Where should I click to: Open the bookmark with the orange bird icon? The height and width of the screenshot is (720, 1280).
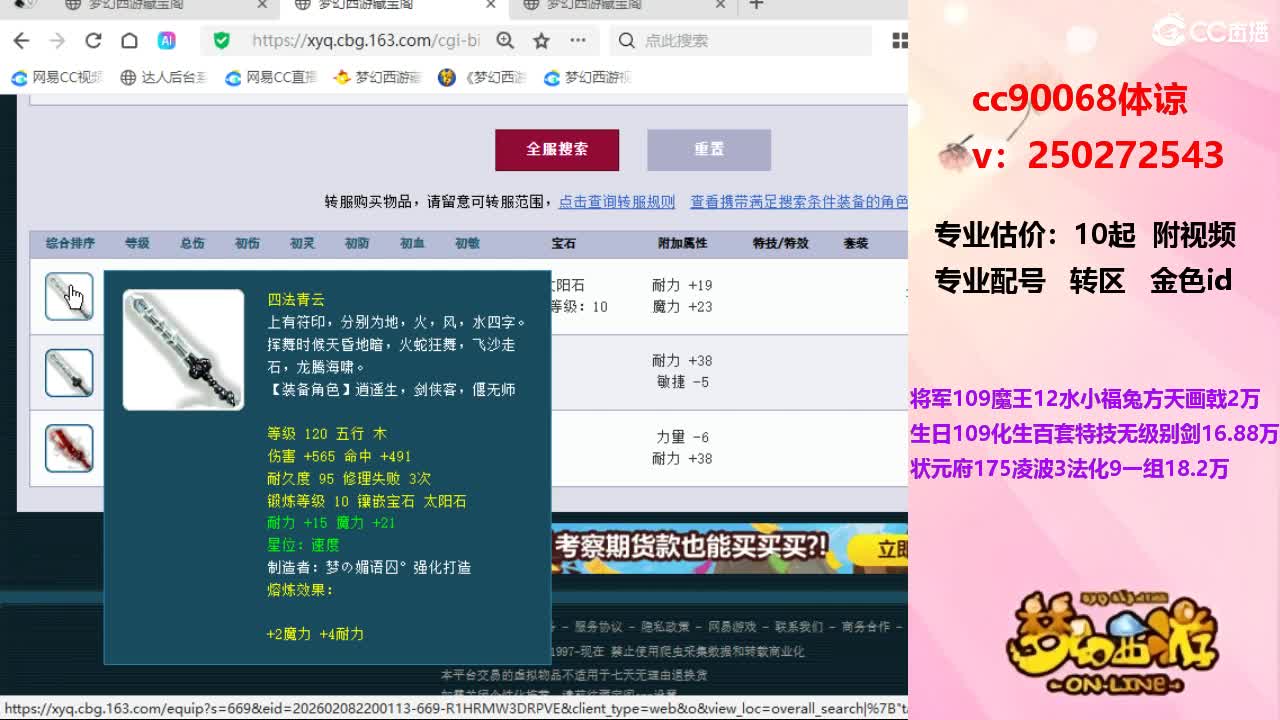377,77
